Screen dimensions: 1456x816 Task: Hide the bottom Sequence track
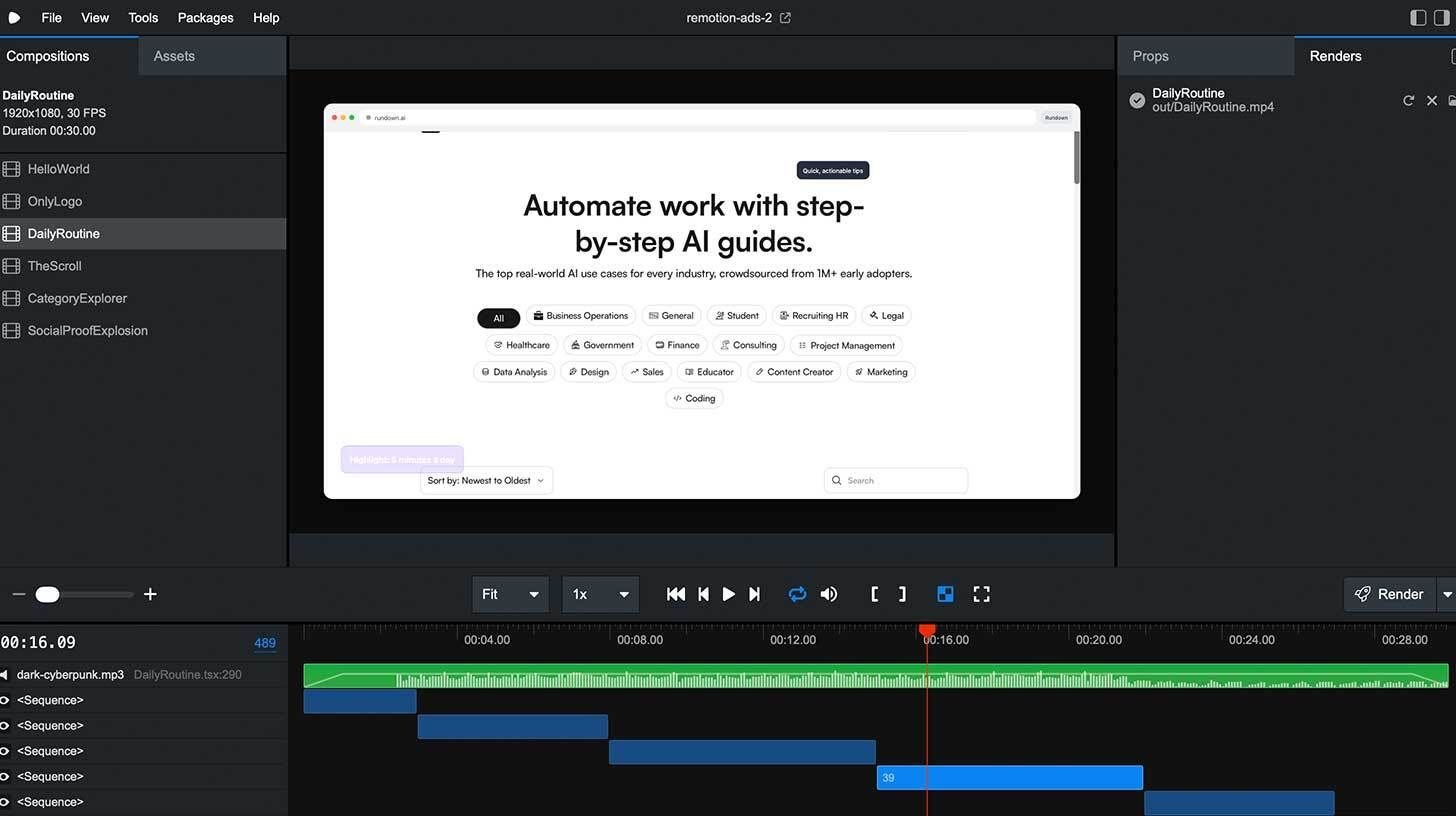[6, 801]
